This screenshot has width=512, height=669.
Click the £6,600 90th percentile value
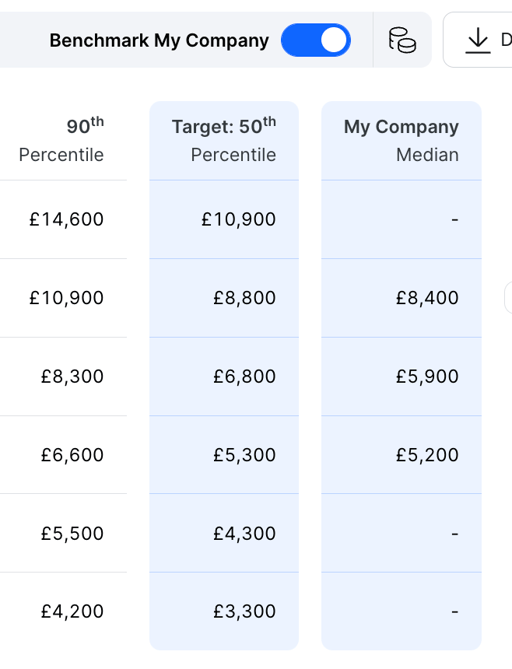(x=72, y=455)
